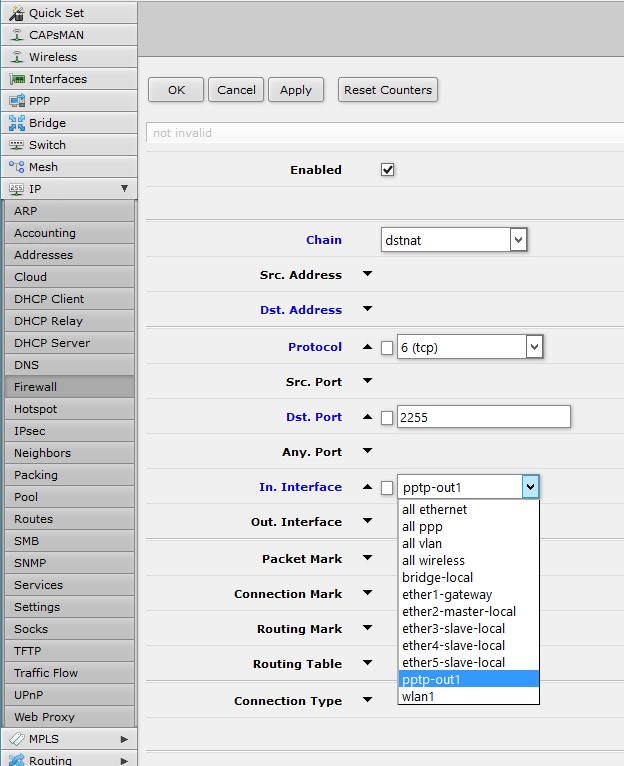Screen dimensions: 624x766
Task: Open the Hotspot menu item
Action: (69, 409)
